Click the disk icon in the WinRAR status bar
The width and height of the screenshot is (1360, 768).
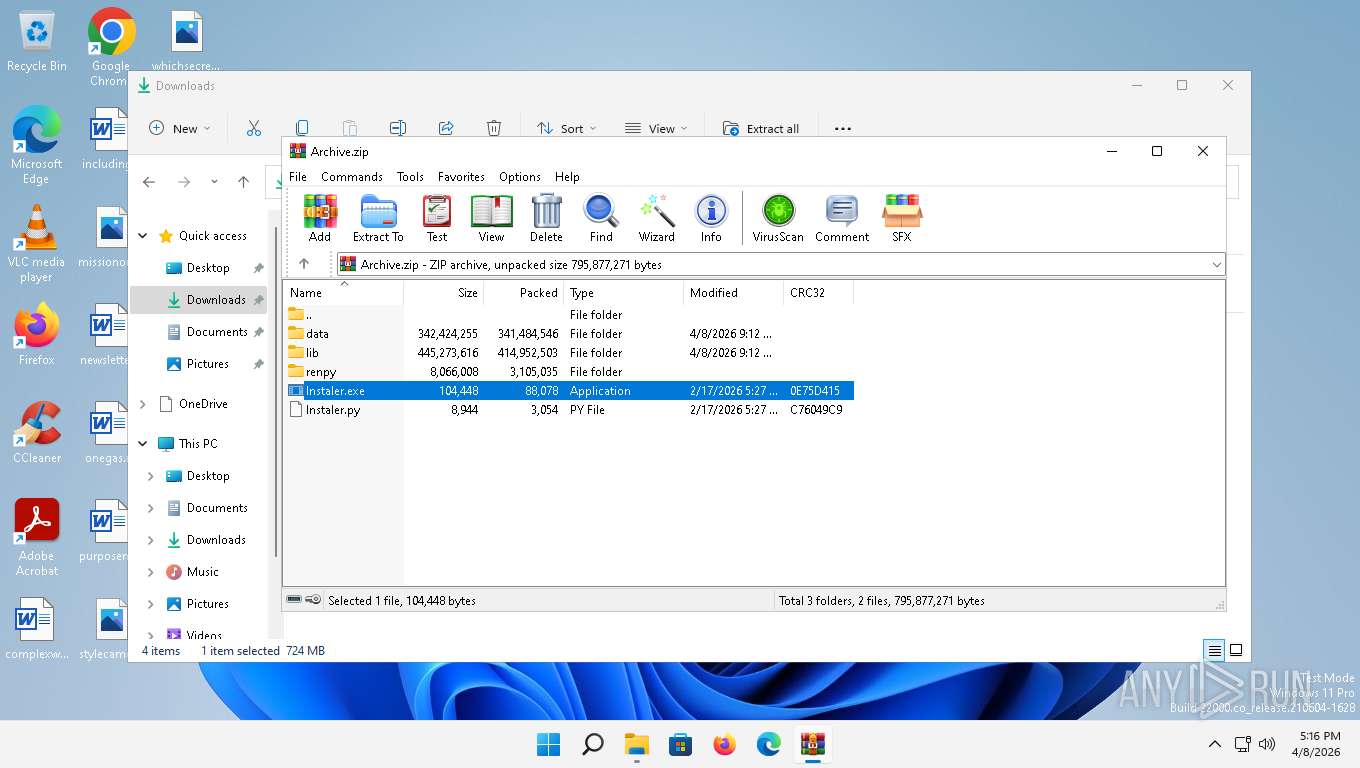pyautogui.click(x=294, y=600)
